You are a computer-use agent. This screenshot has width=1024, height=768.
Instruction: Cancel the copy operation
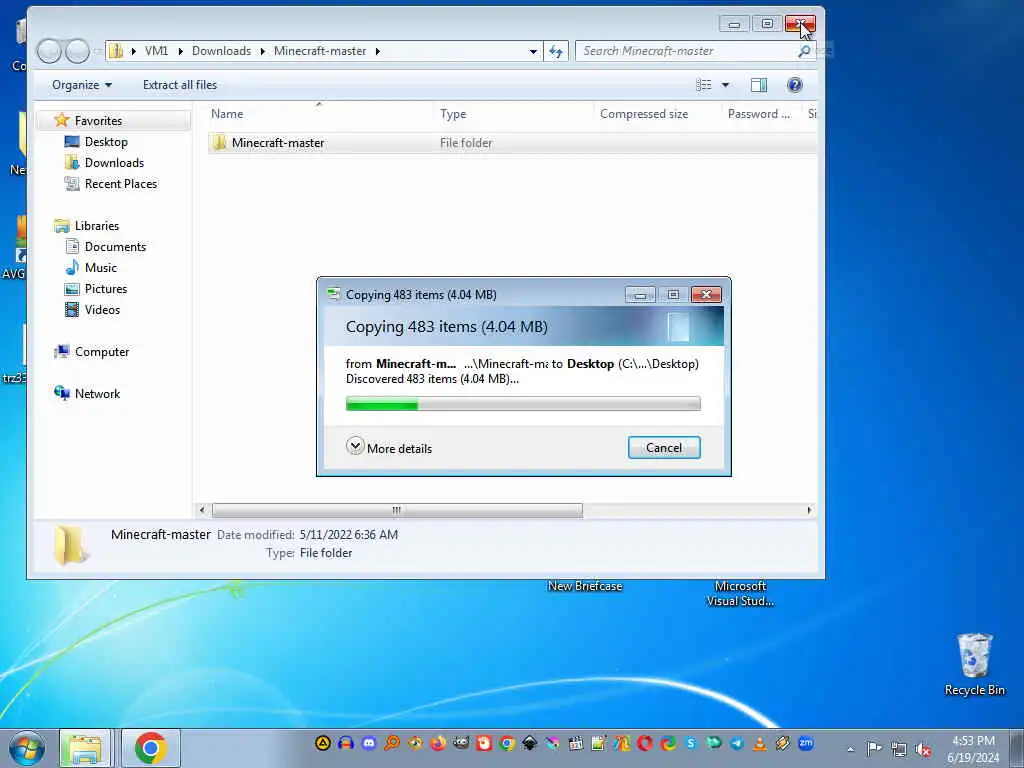coord(664,448)
